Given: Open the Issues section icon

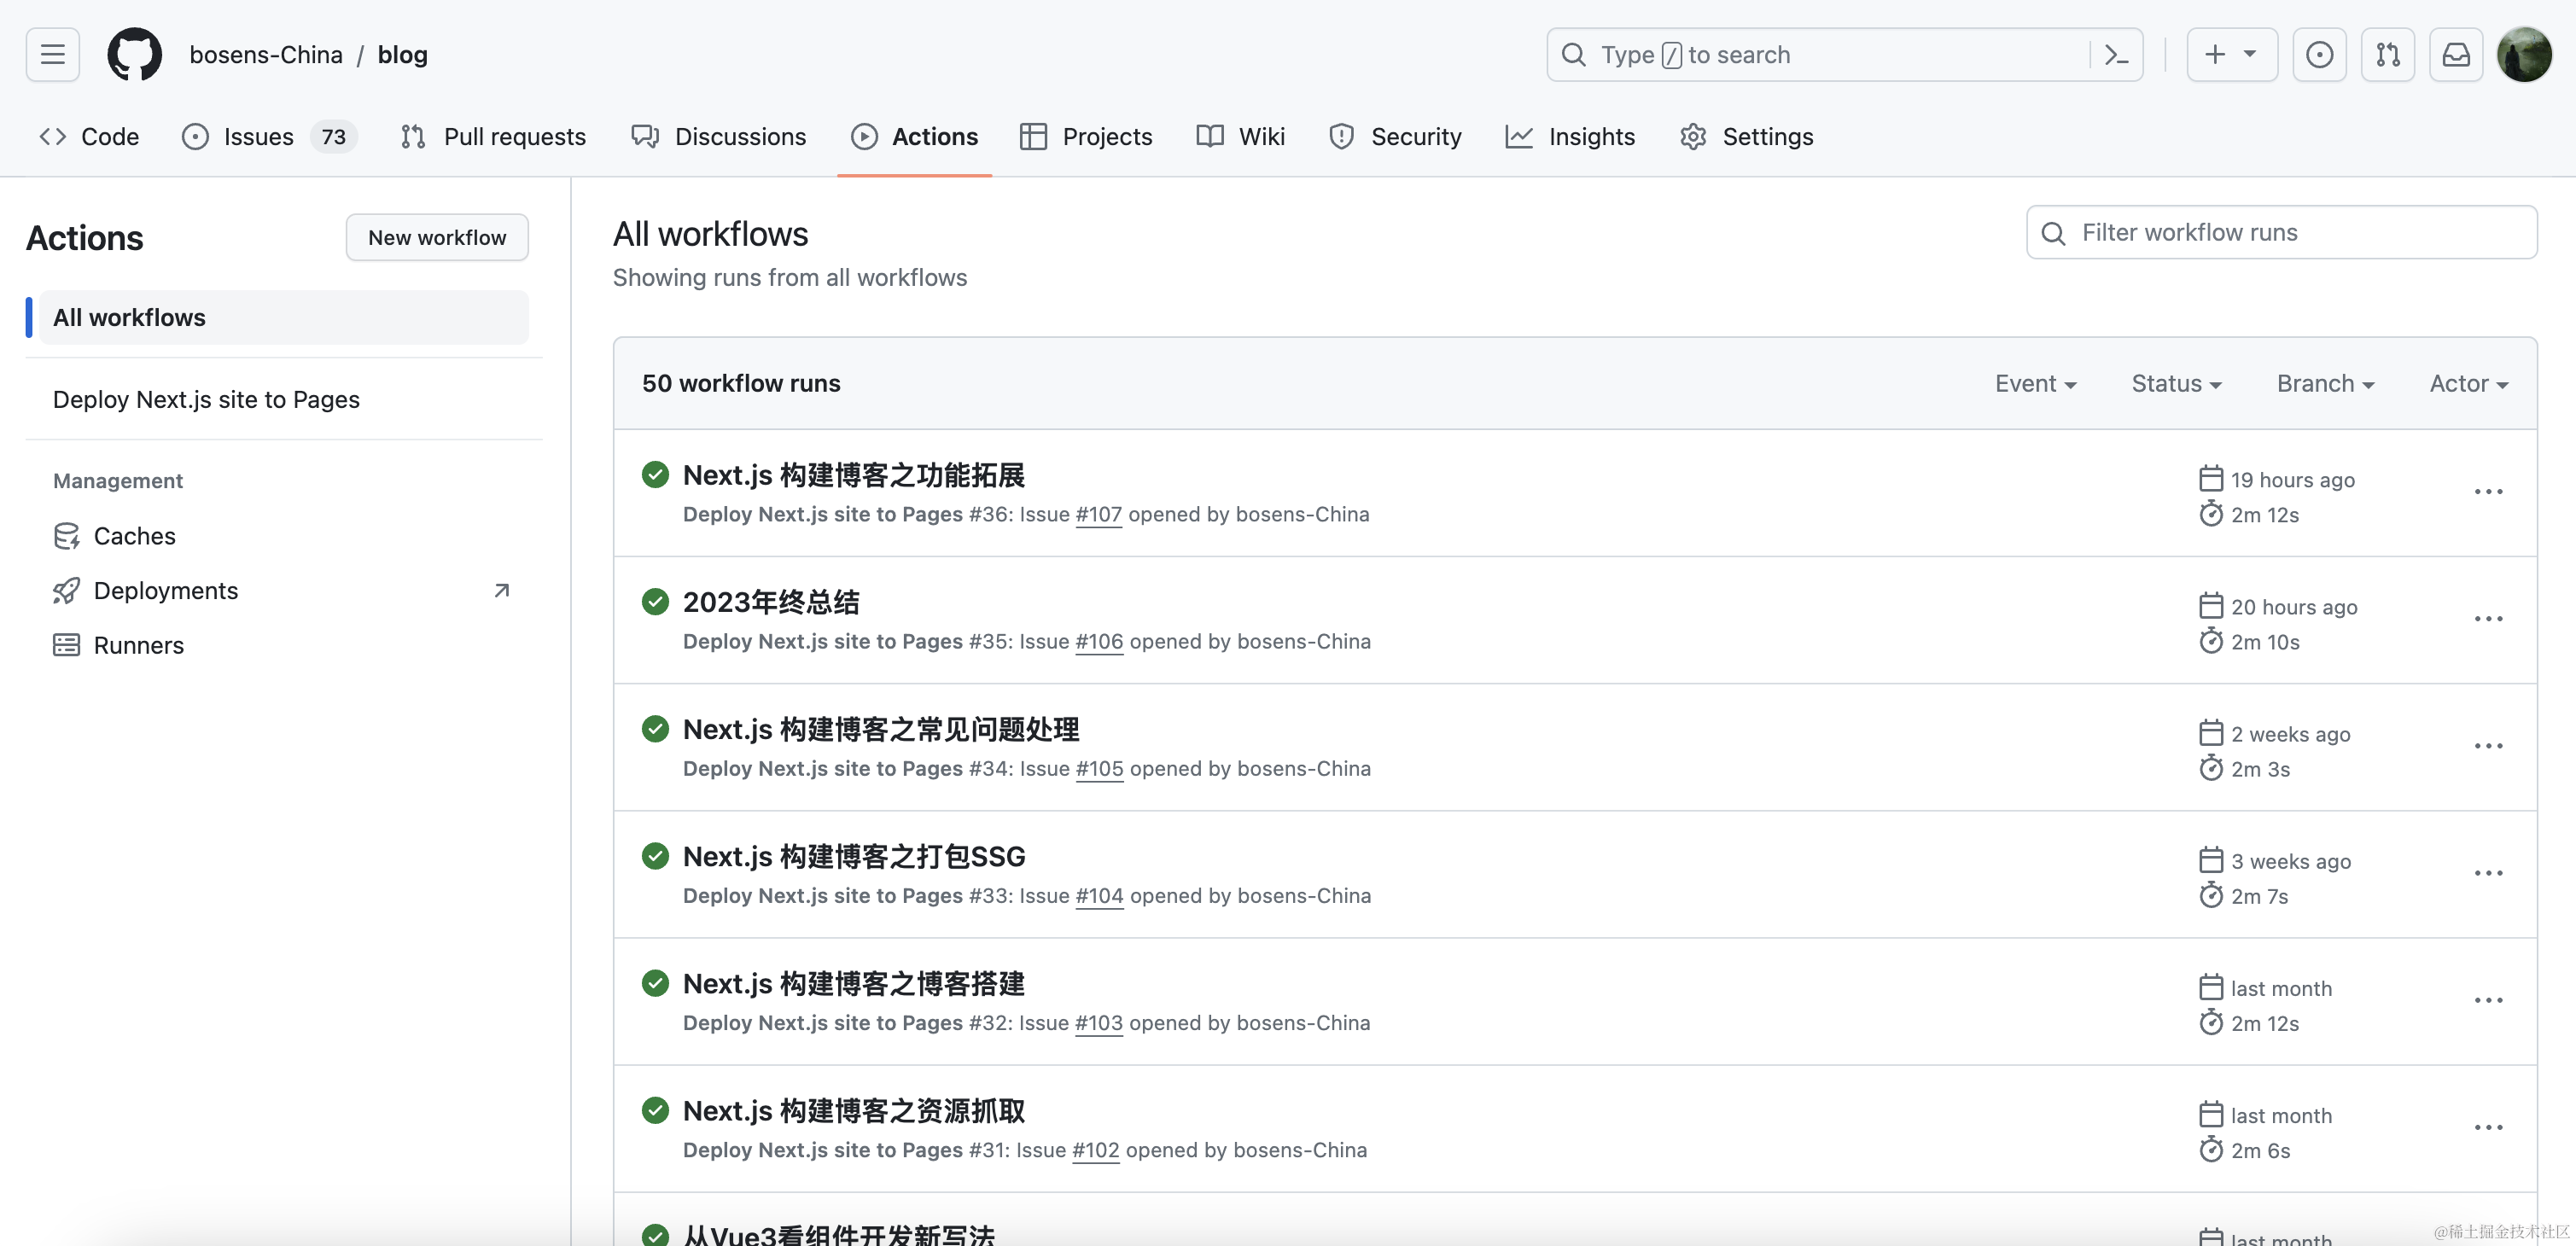Looking at the screenshot, I should (195, 135).
